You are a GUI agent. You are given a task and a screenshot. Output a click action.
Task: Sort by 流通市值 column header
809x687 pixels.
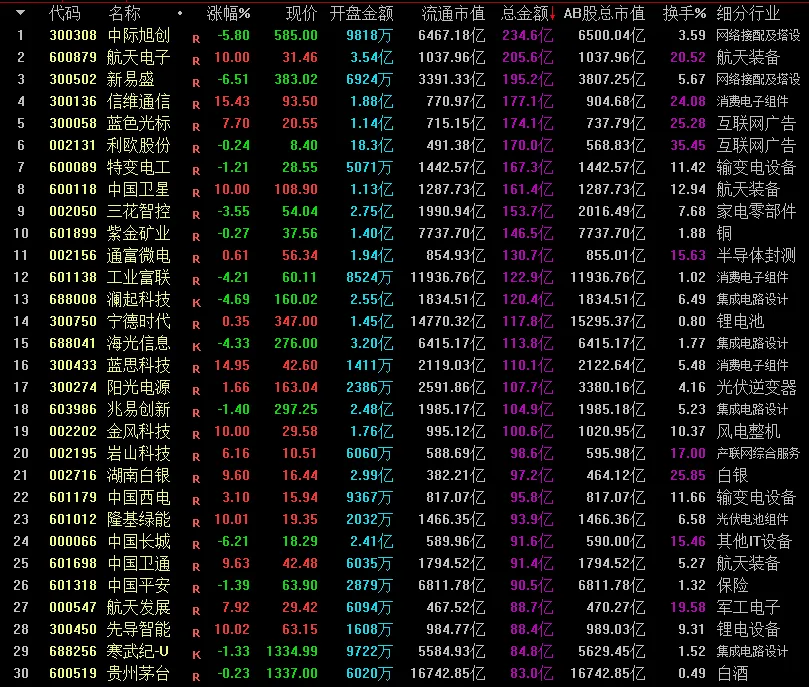click(453, 13)
